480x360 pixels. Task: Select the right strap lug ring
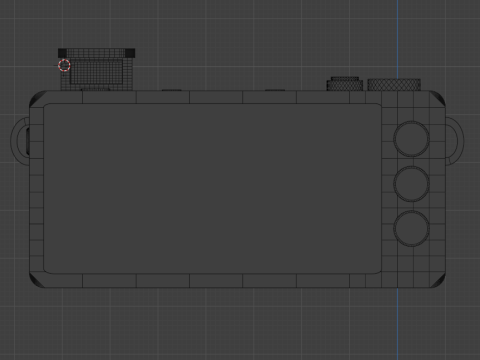click(x=455, y=140)
